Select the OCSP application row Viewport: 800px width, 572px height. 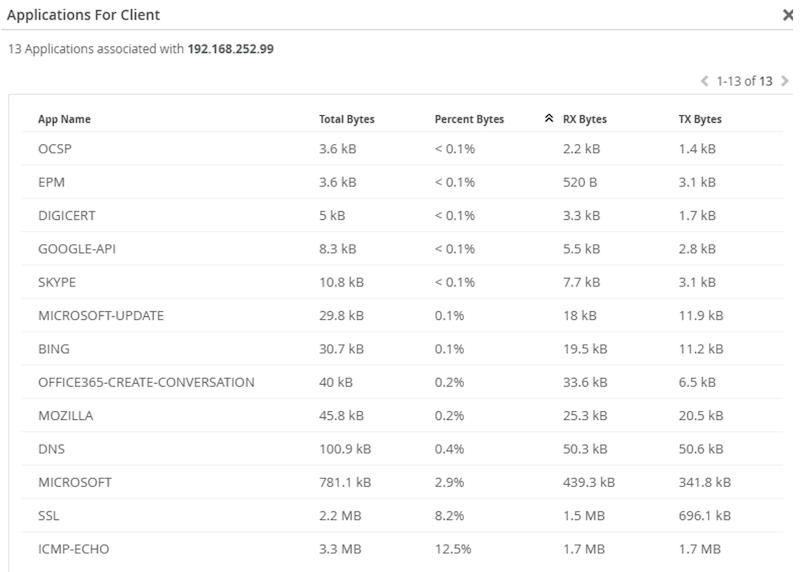402,149
